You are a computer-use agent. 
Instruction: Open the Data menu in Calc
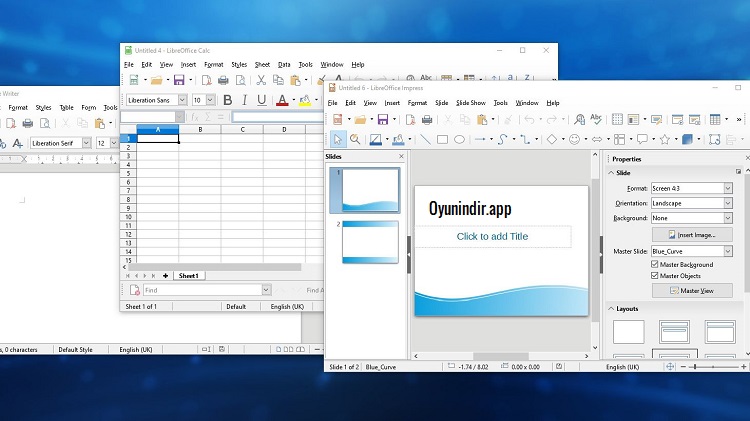[x=284, y=65]
